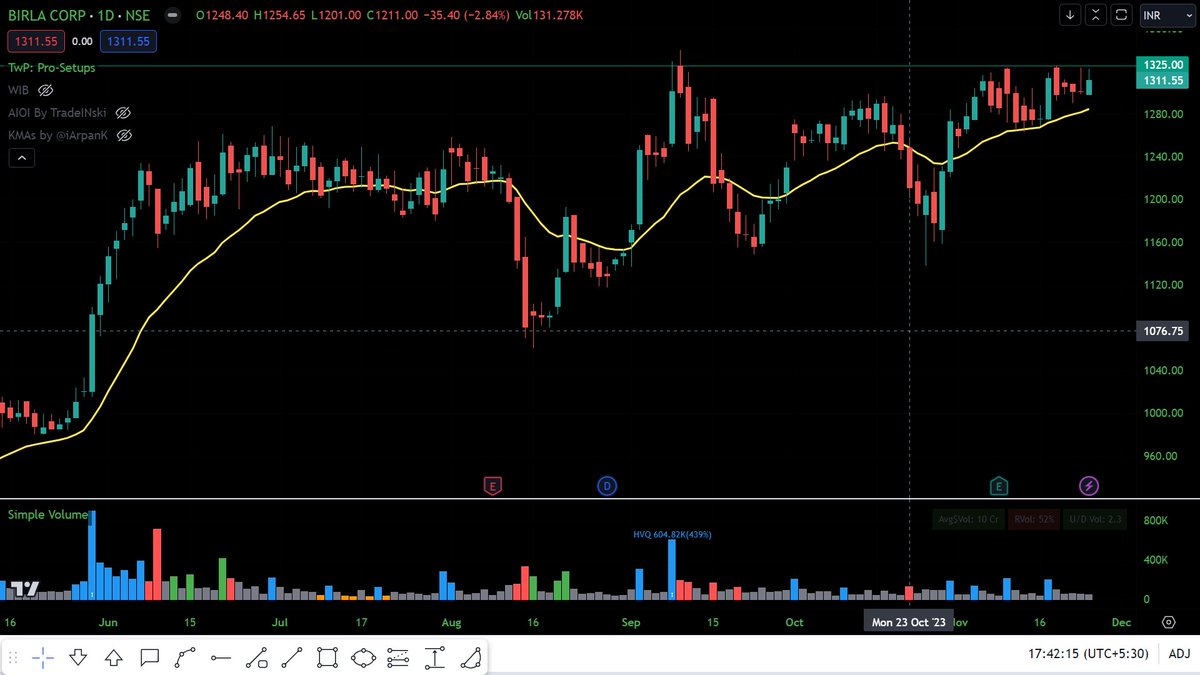
Task: Click the Simple Volume indicator label
Action: tap(48, 514)
